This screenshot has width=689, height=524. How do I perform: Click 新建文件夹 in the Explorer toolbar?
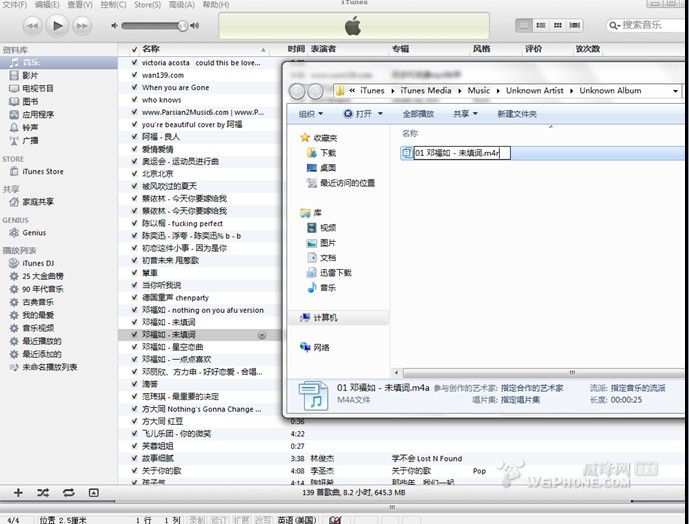click(x=517, y=114)
